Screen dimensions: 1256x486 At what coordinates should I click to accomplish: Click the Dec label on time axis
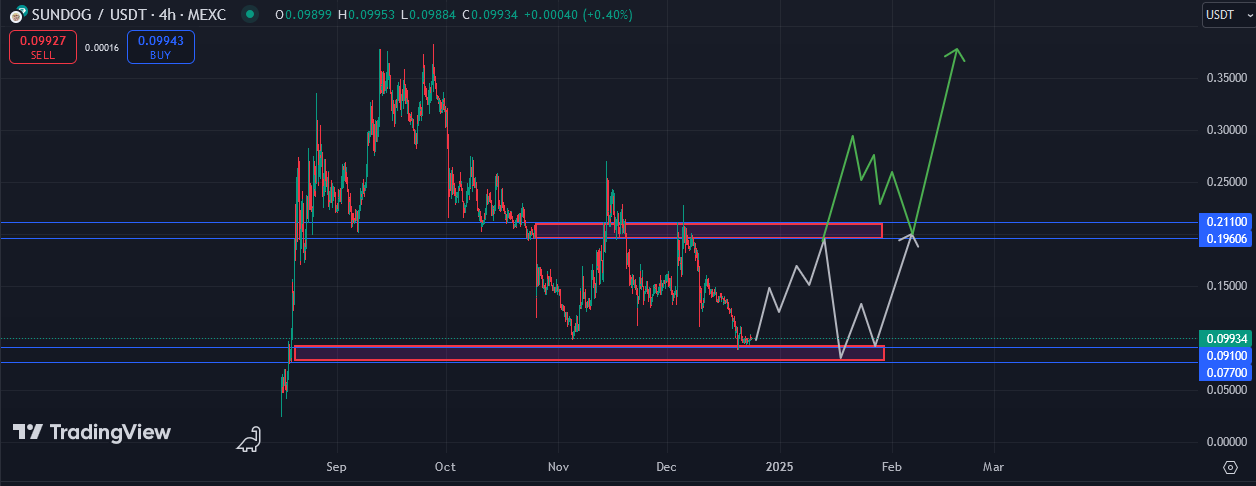click(667, 467)
